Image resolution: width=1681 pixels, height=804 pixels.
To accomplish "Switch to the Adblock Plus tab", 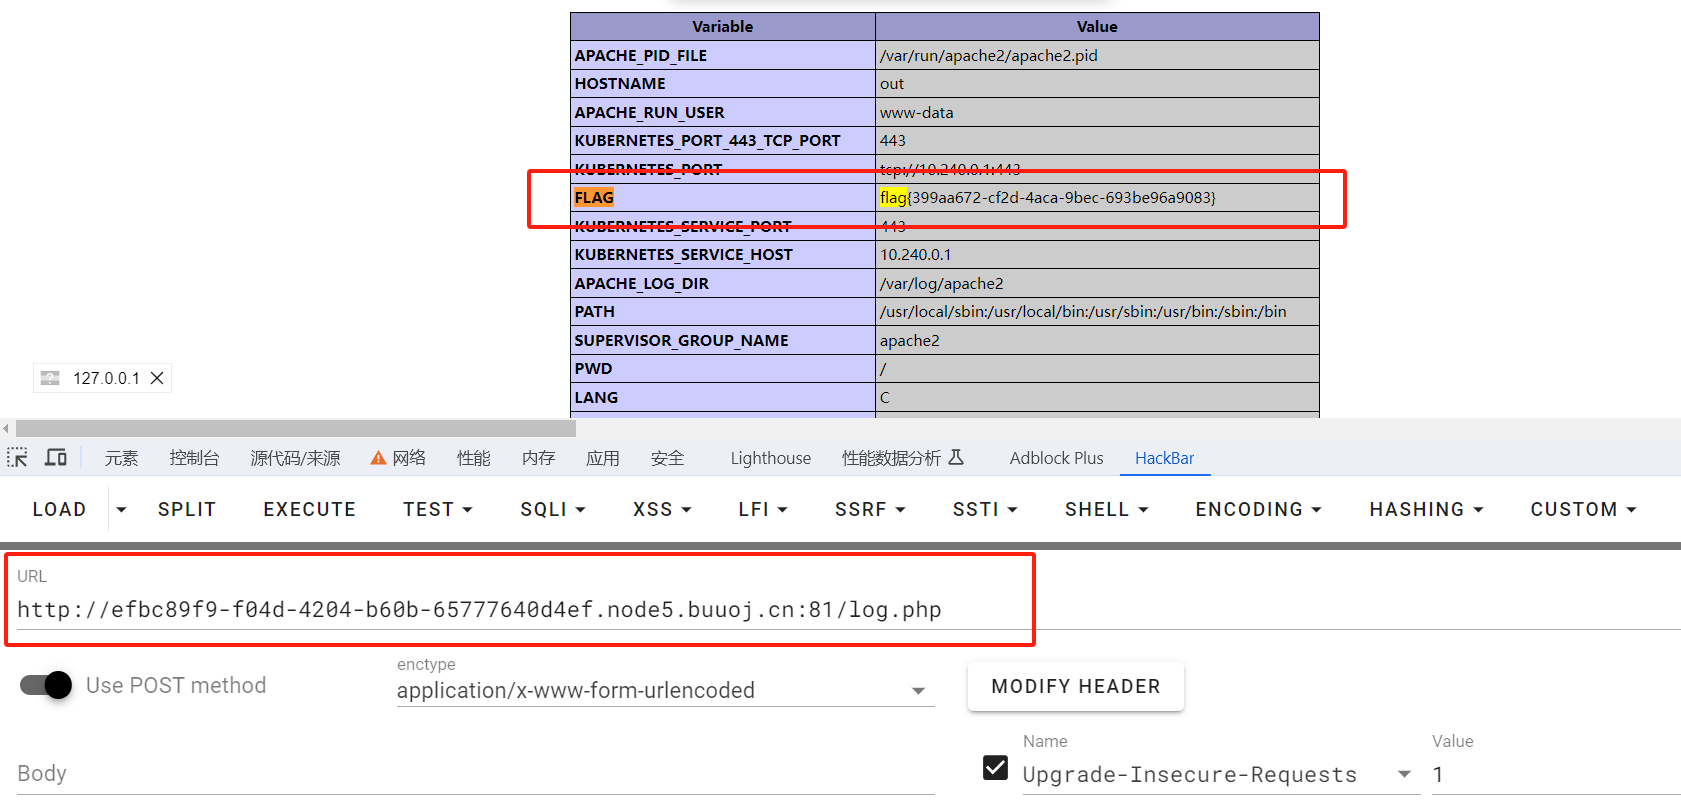I will (1056, 458).
